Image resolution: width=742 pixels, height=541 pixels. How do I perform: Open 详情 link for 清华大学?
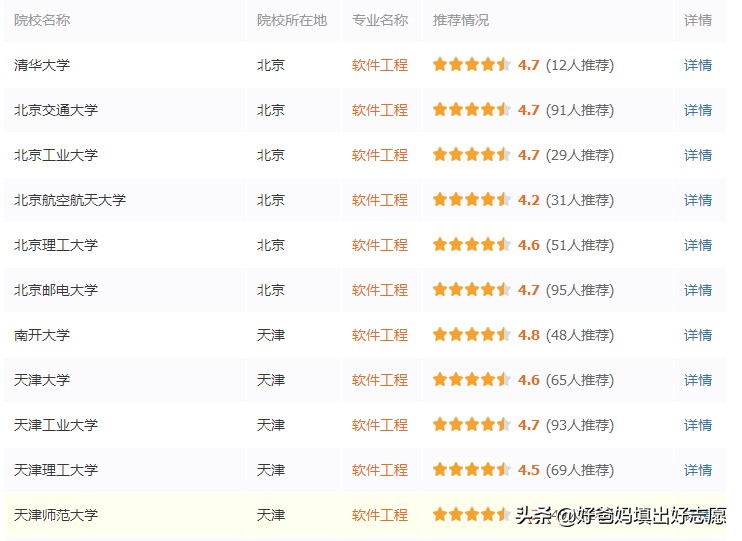(x=698, y=65)
